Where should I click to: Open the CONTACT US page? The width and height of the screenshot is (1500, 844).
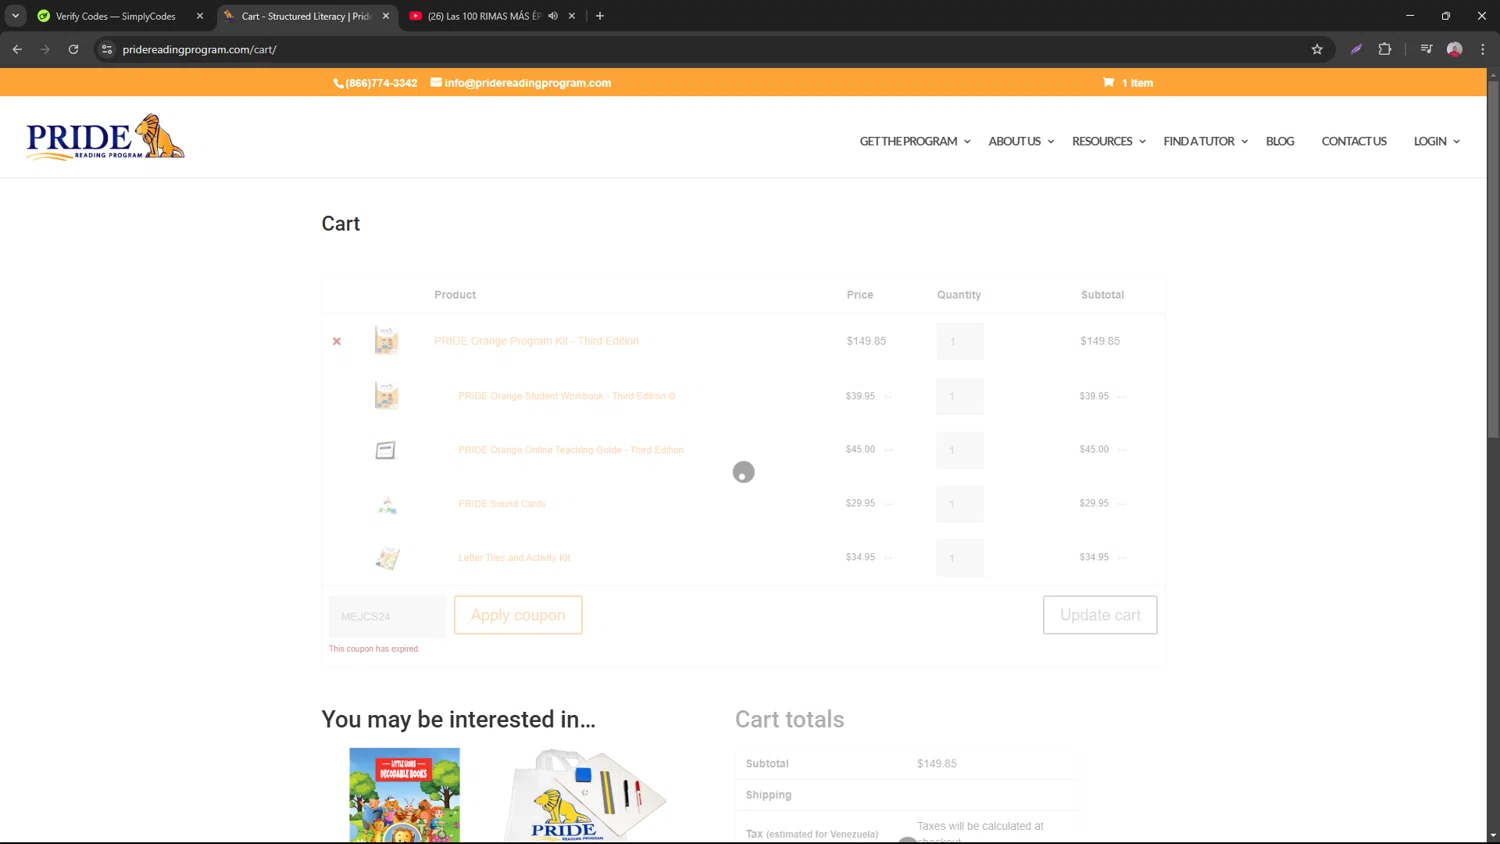[1354, 141]
